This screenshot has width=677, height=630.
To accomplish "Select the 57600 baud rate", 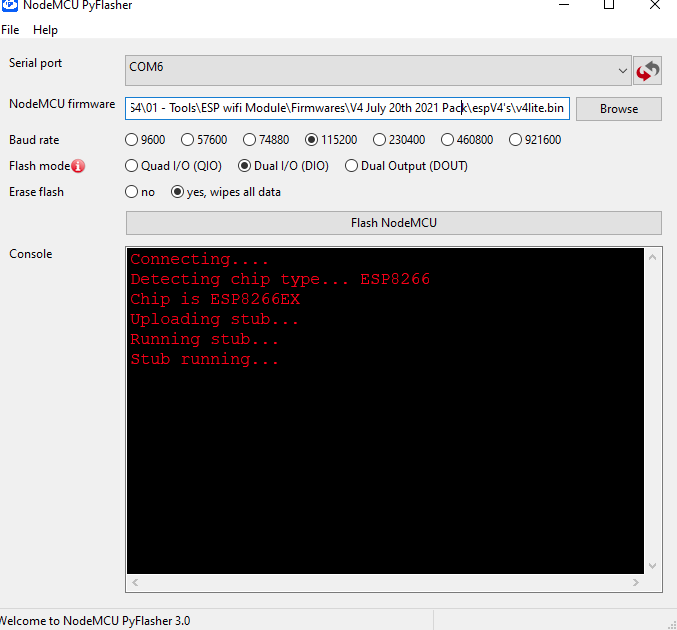I will point(204,140).
